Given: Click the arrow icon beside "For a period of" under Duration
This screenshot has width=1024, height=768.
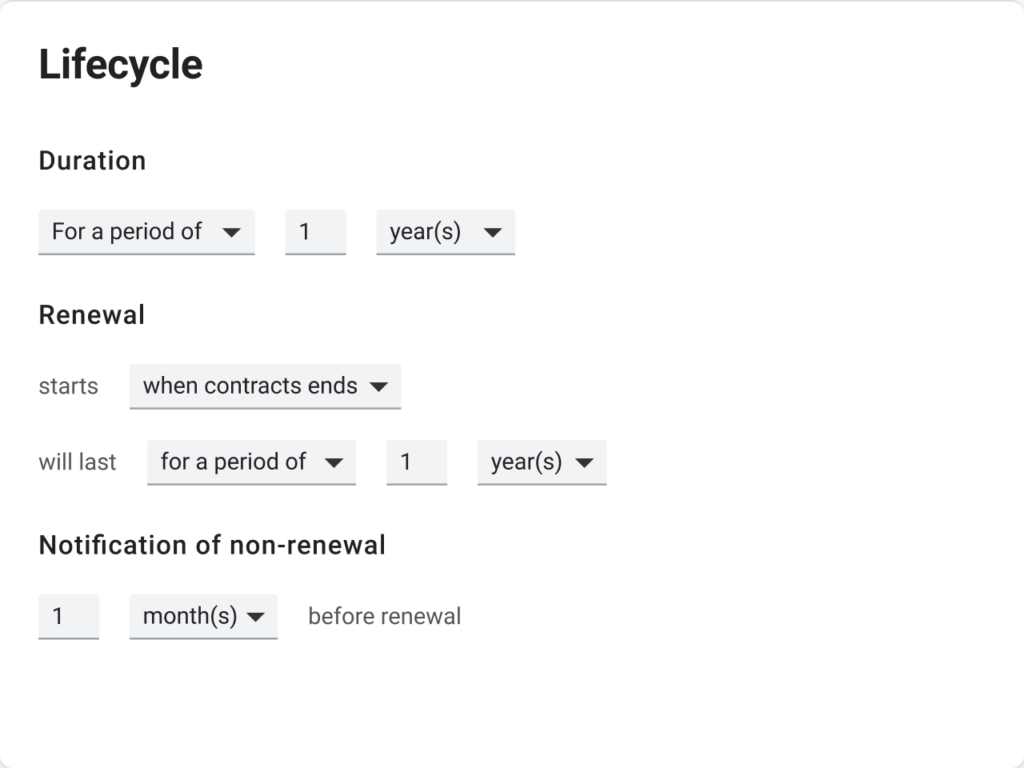Looking at the screenshot, I should [x=232, y=232].
